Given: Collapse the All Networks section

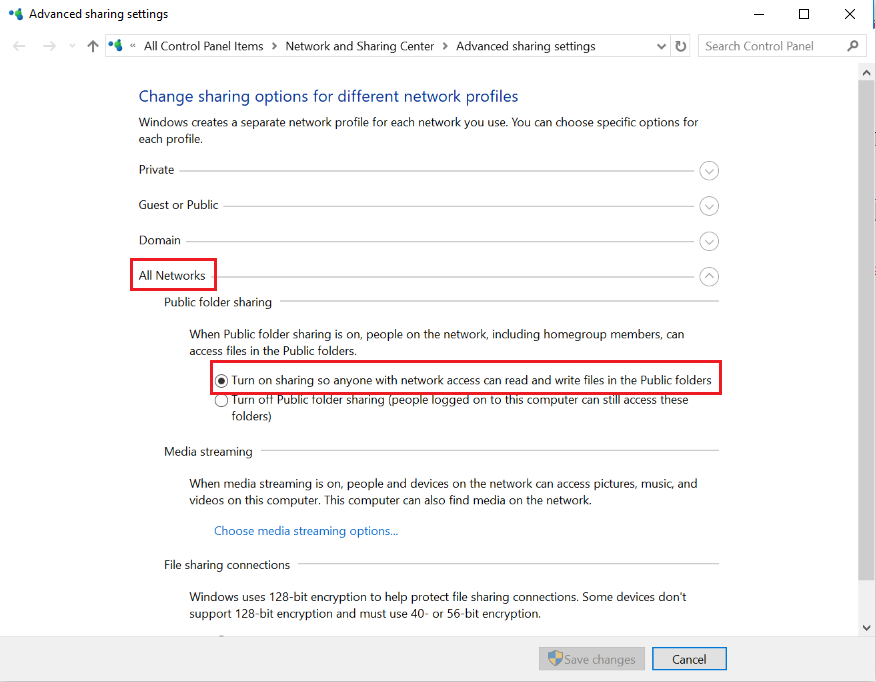Looking at the screenshot, I should click(709, 276).
